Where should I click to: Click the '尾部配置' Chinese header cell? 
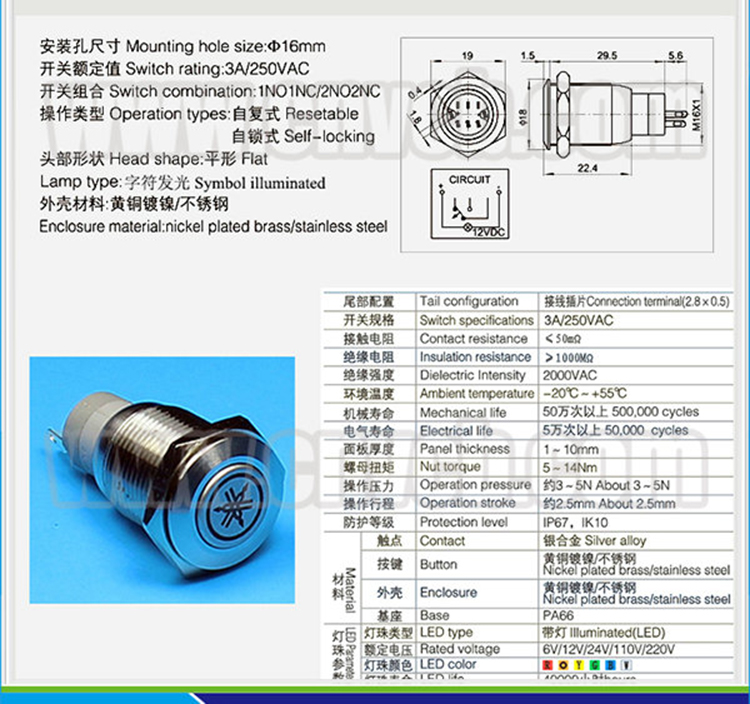click(368, 302)
